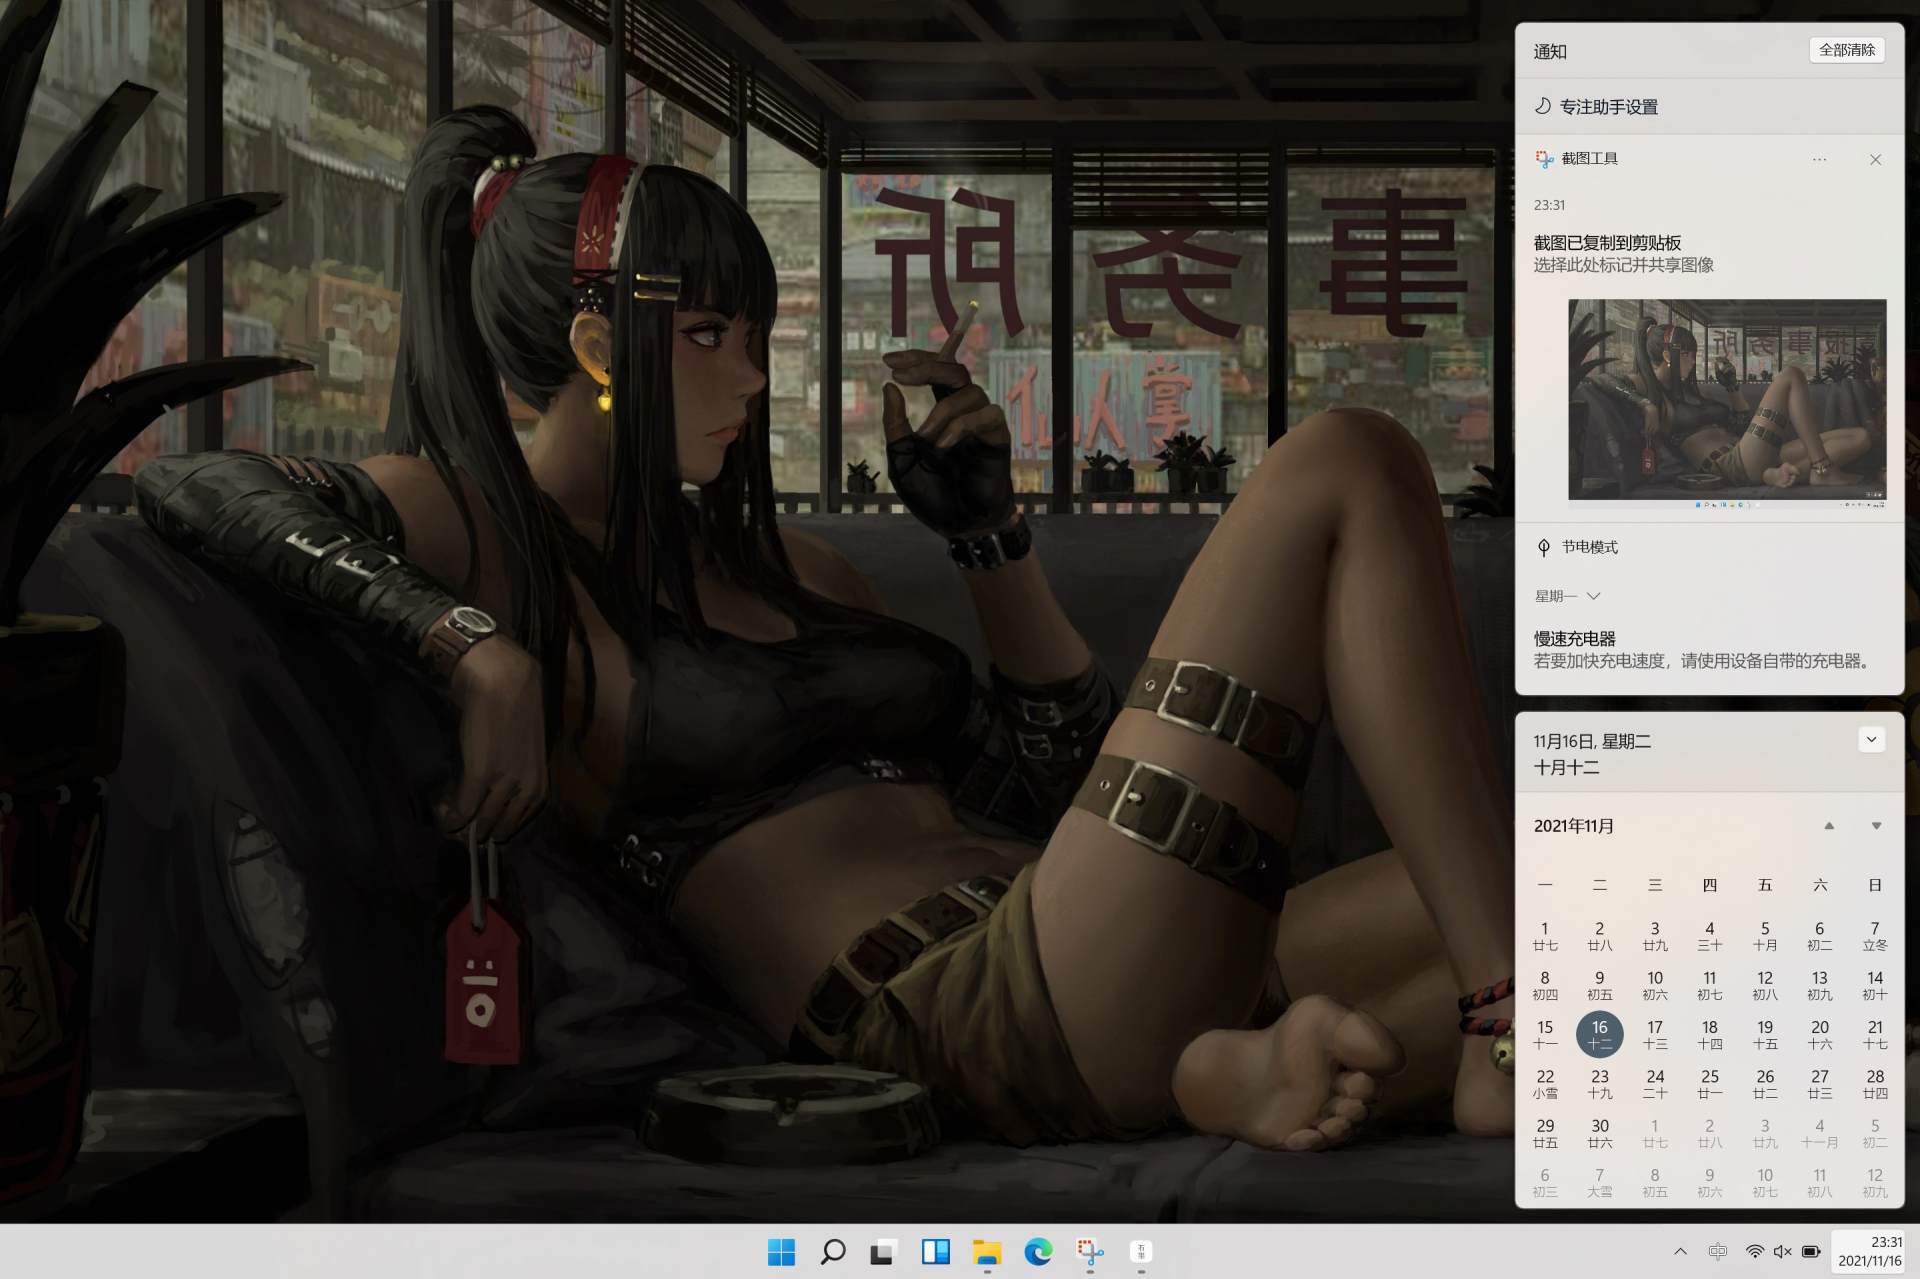1920x1279 pixels.
Task: Open the battery status icon
Action: [x=1811, y=1251]
